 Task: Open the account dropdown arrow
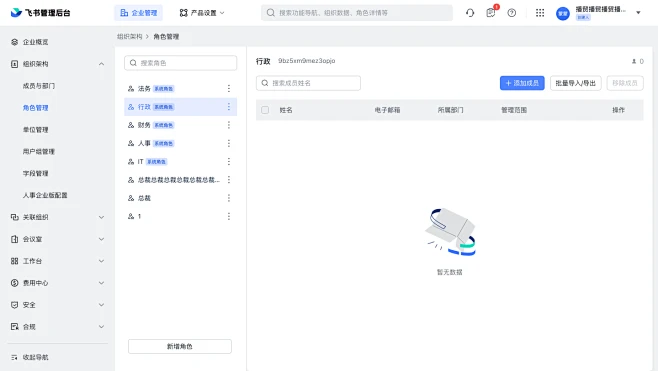pos(638,13)
